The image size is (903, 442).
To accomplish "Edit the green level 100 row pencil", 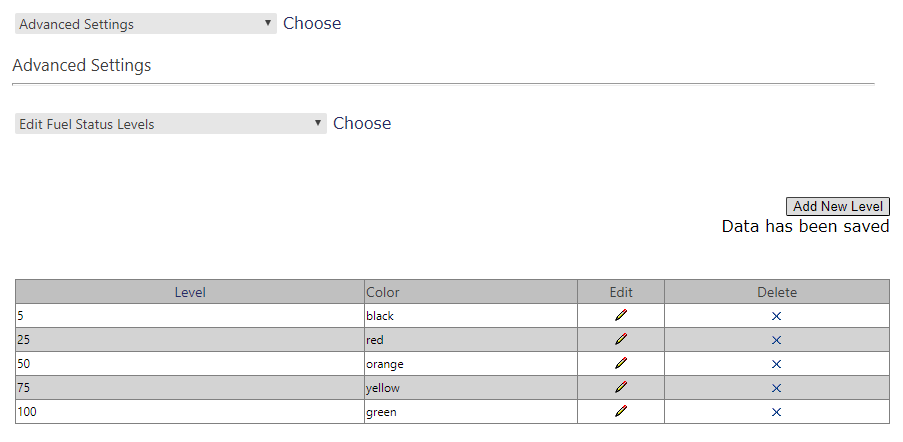I will [621, 411].
